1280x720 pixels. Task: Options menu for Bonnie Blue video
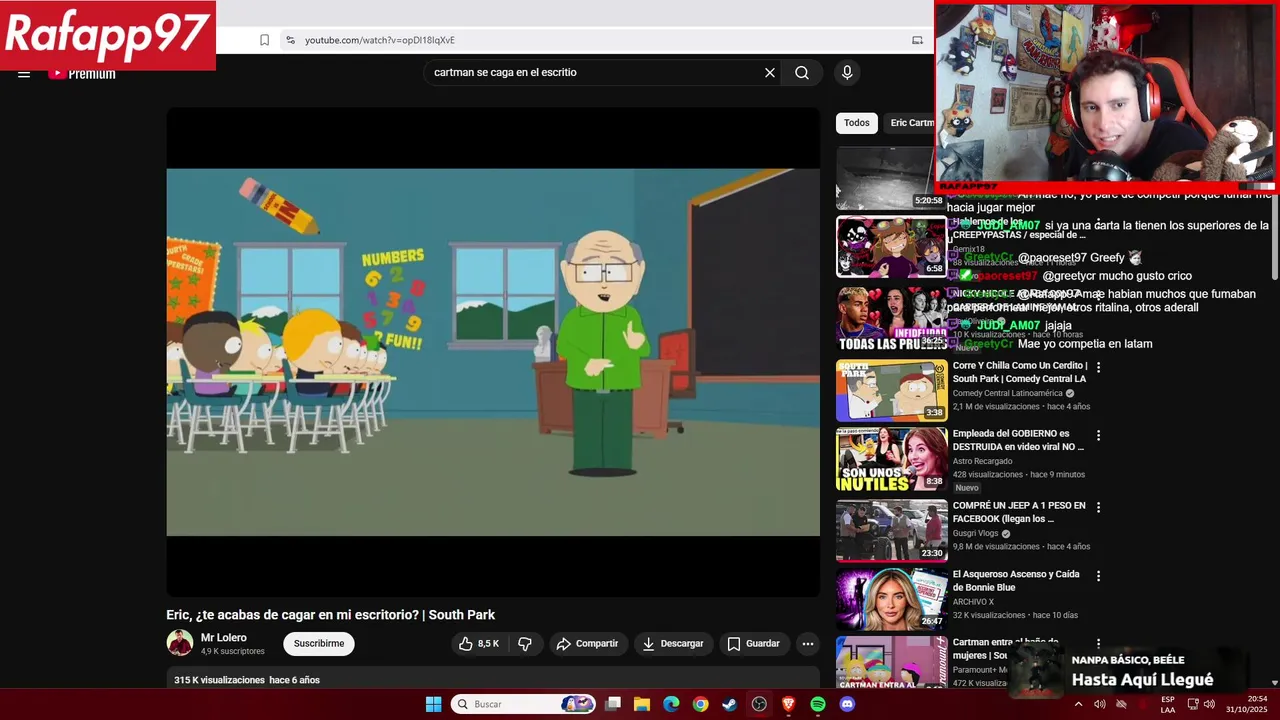(1098, 576)
